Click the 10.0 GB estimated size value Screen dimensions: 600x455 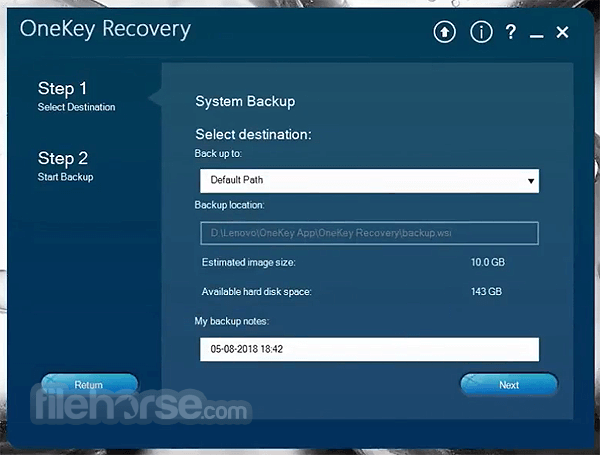(488, 263)
